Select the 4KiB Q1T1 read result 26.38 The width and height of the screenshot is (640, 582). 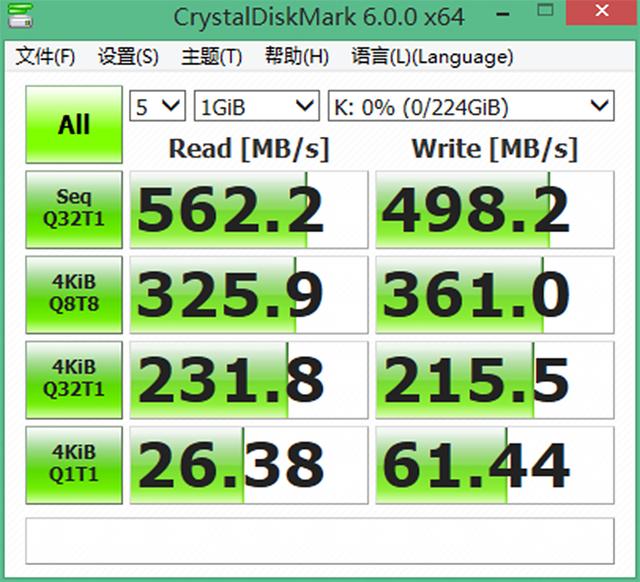(249, 465)
